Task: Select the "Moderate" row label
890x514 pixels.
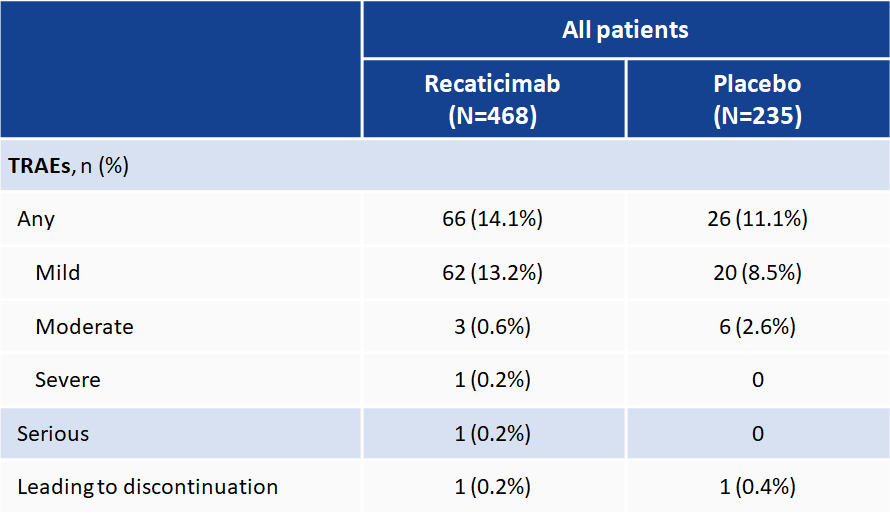Action: (84, 327)
